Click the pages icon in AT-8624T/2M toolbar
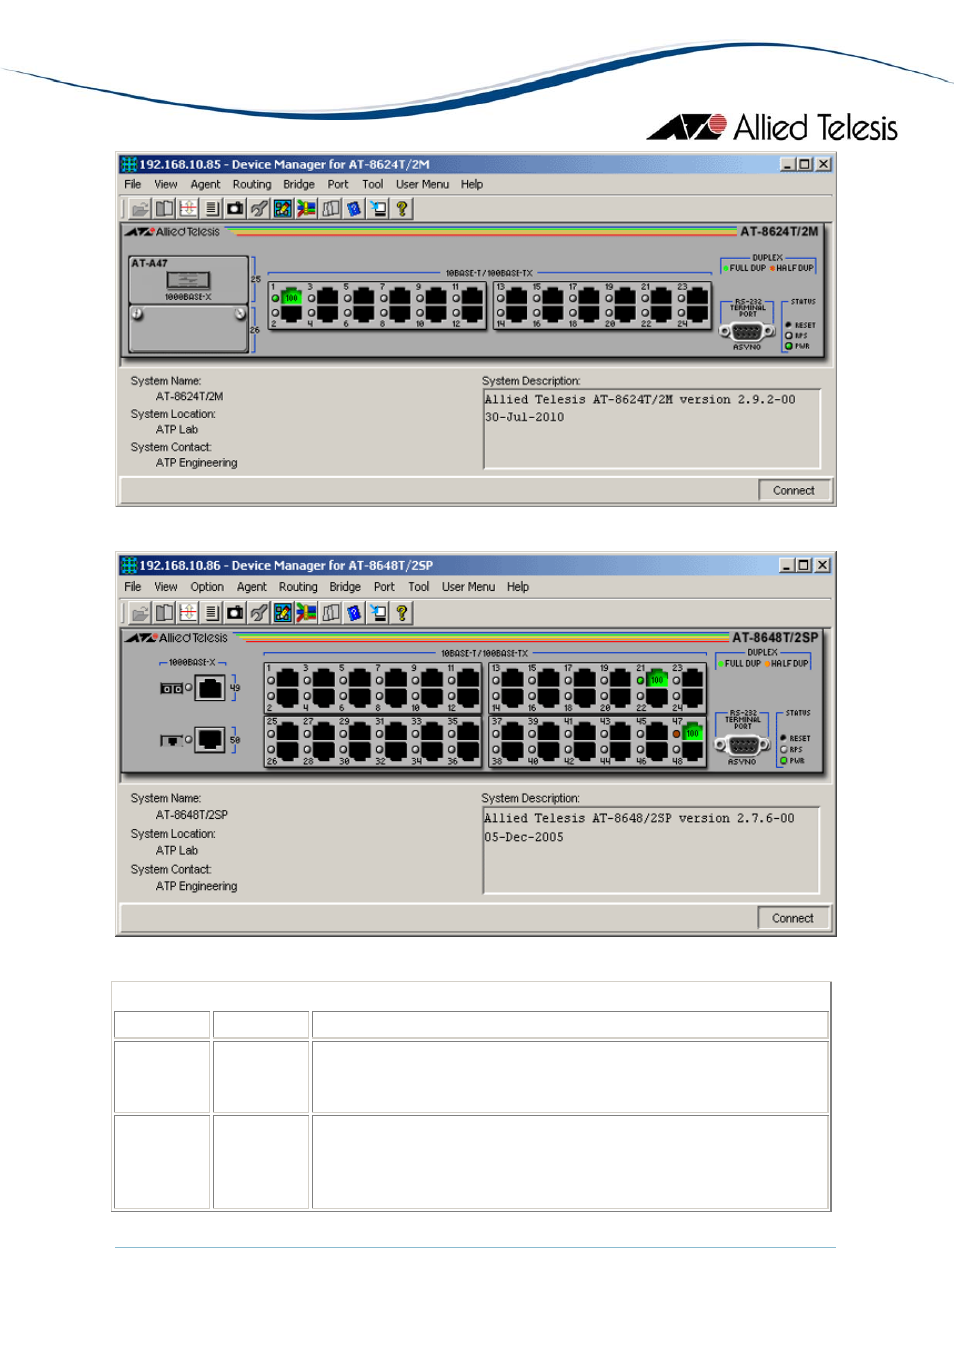The height and width of the screenshot is (1350, 954). 331,208
